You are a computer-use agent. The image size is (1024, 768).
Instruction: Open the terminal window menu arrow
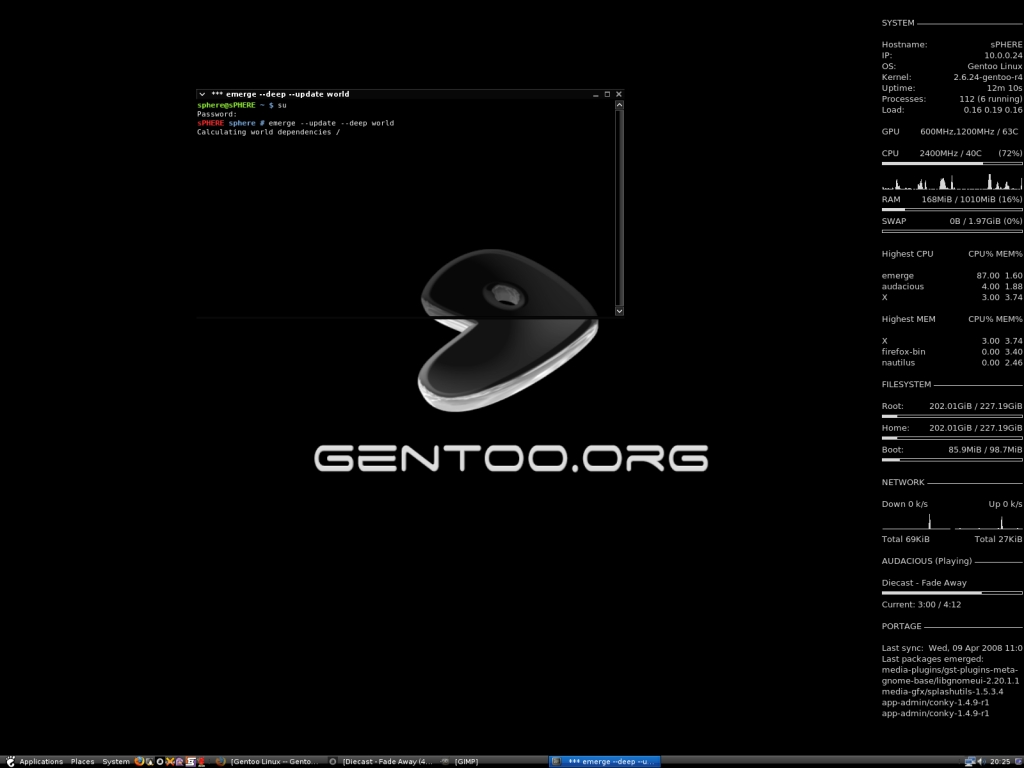click(202, 94)
